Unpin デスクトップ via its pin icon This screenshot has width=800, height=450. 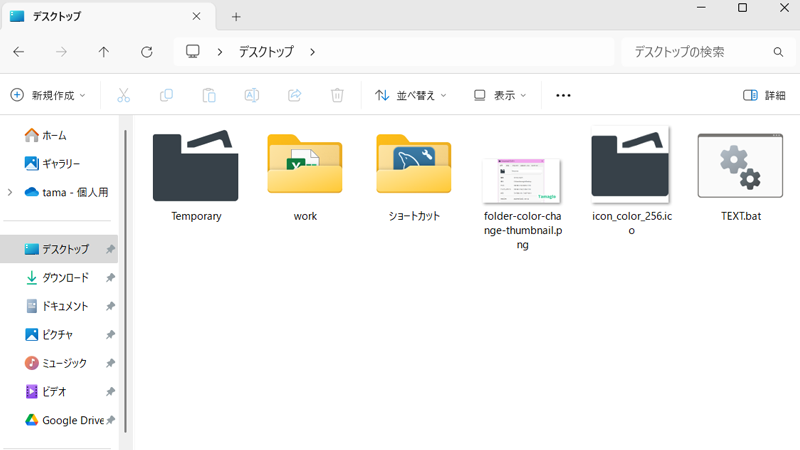coord(110,249)
